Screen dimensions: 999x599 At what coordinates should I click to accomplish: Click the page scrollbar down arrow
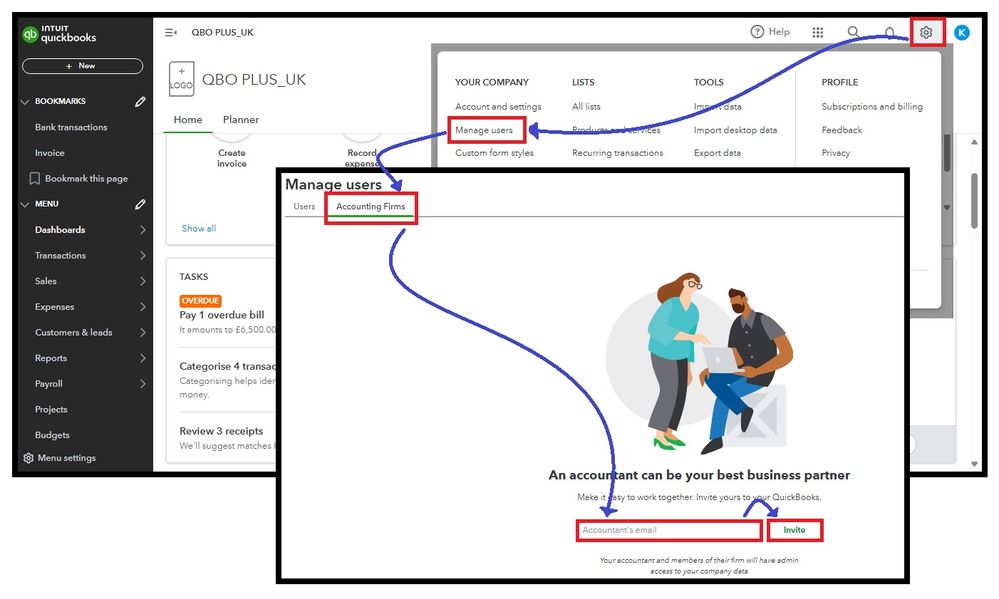(x=974, y=464)
